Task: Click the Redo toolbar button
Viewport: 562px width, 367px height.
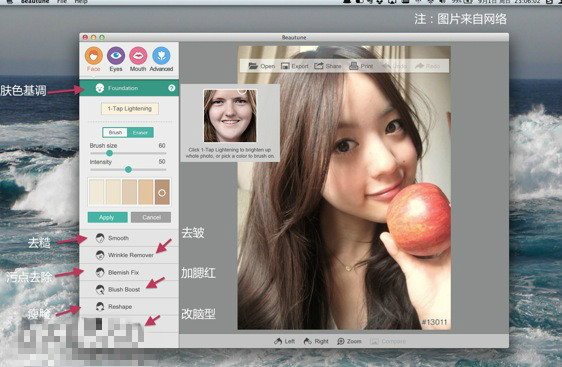Action: tap(427, 66)
